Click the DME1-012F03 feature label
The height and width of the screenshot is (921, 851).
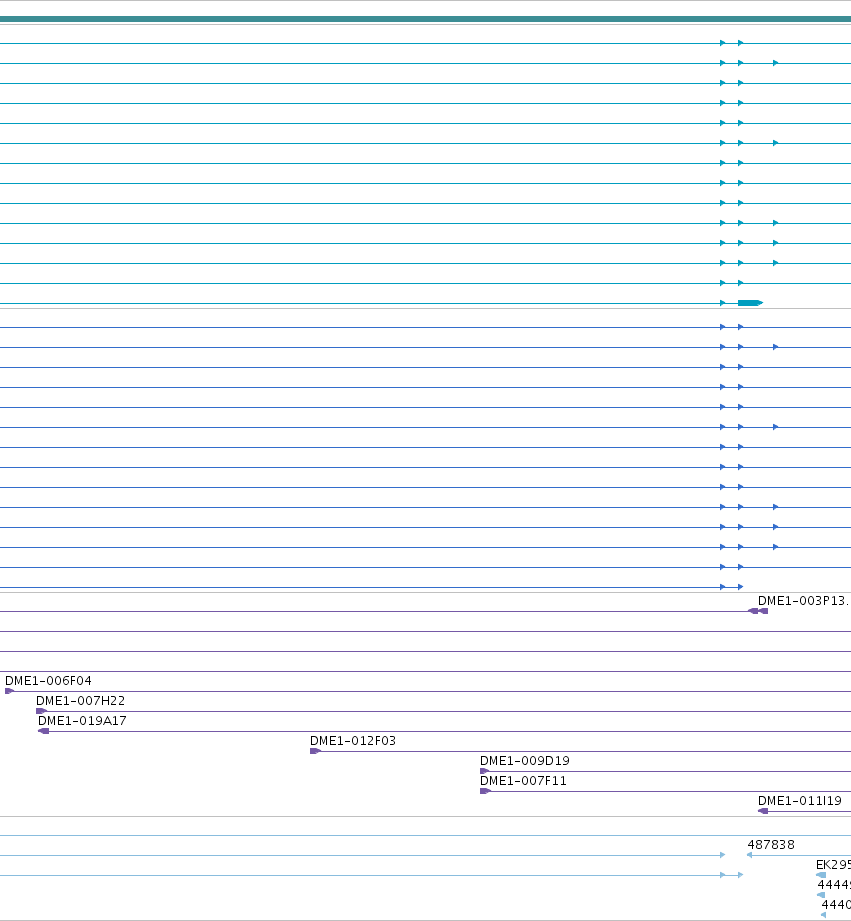[x=353, y=741]
